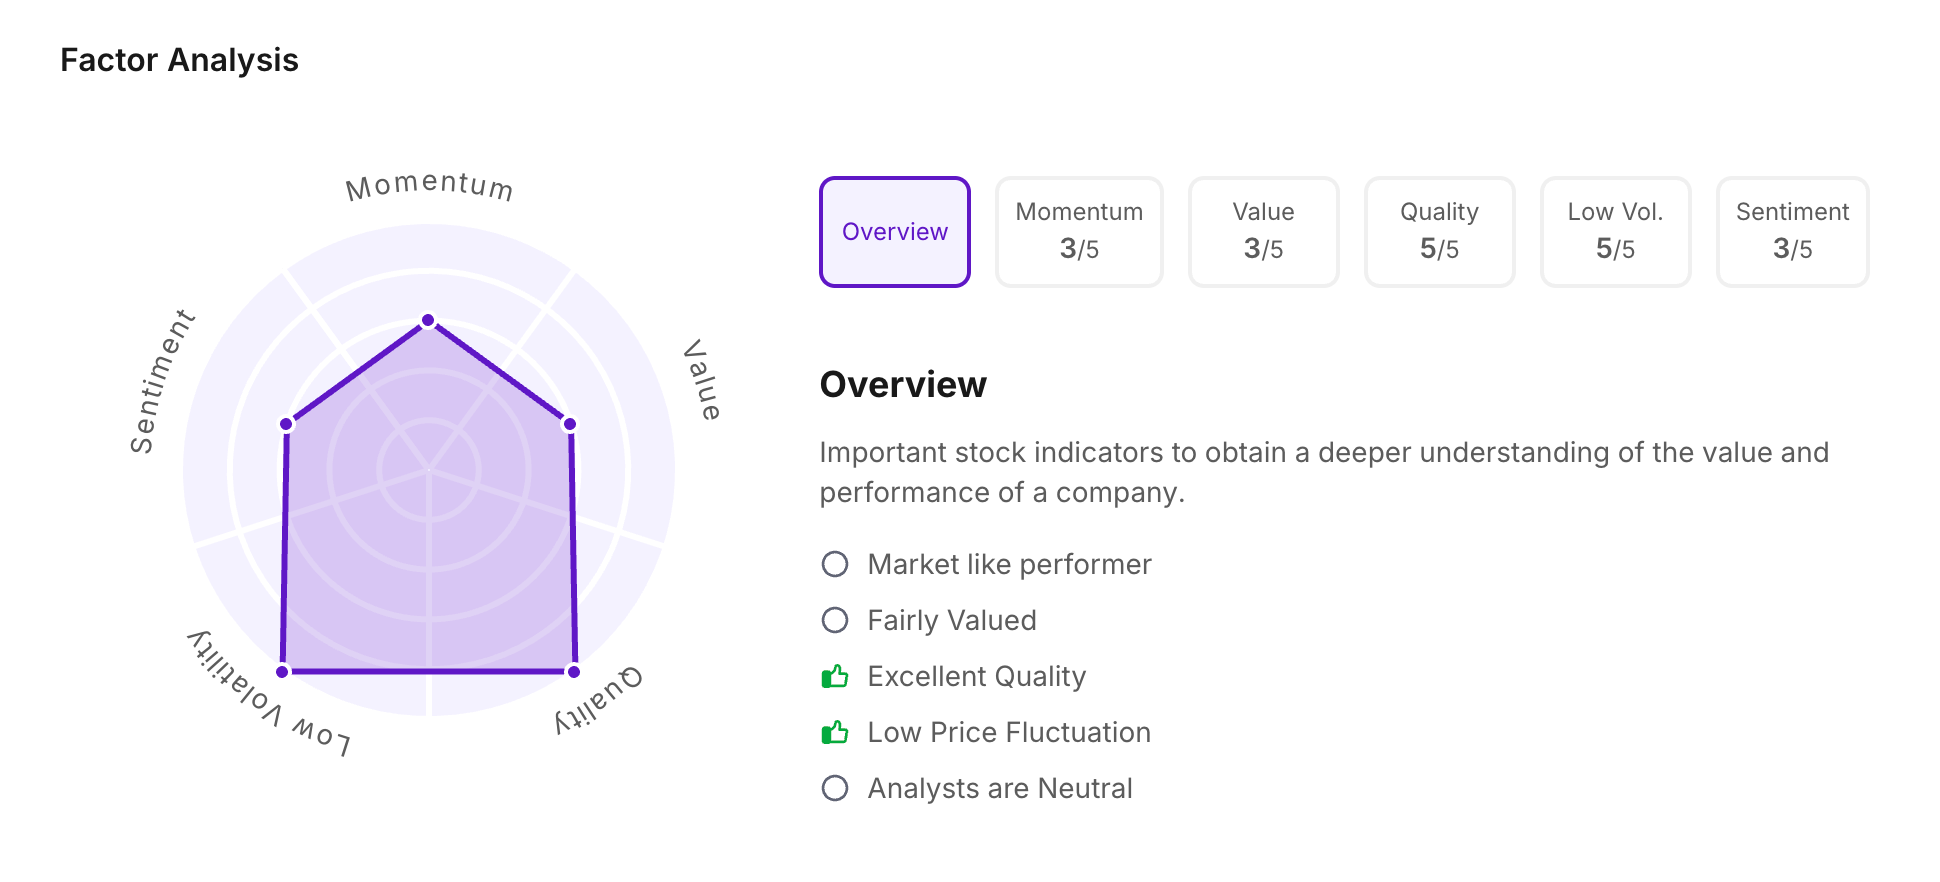The width and height of the screenshot is (1940, 882).
Task: Click the Value vertex dot on radar chart
Action: (570, 424)
